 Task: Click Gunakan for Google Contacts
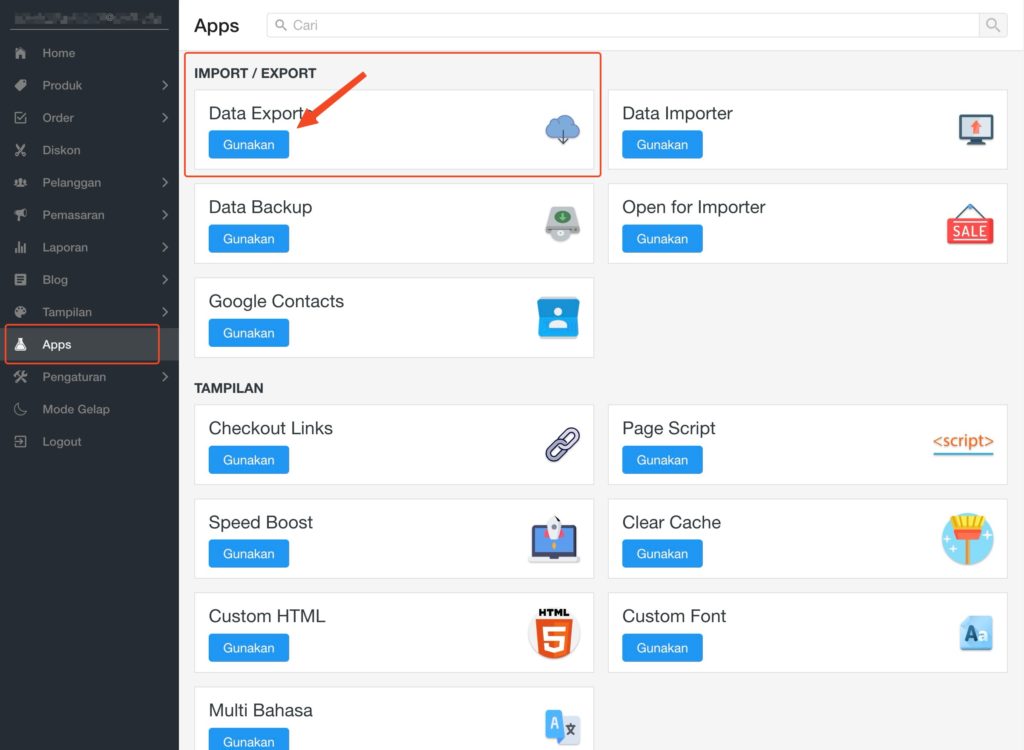pyautogui.click(x=249, y=333)
